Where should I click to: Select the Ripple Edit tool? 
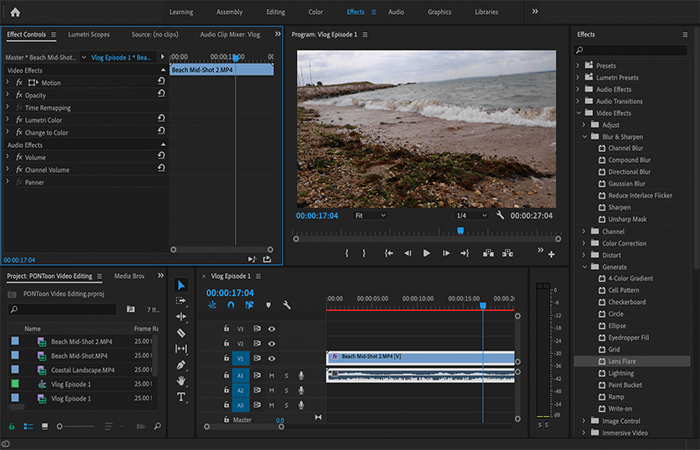click(x=181, y=317)
